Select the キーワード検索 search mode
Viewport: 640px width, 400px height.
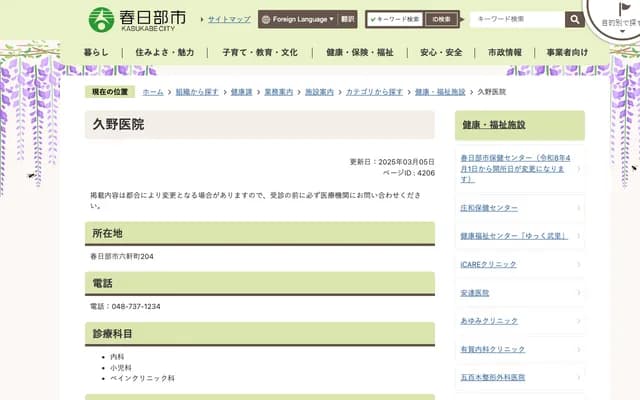[x=395, y=19]
